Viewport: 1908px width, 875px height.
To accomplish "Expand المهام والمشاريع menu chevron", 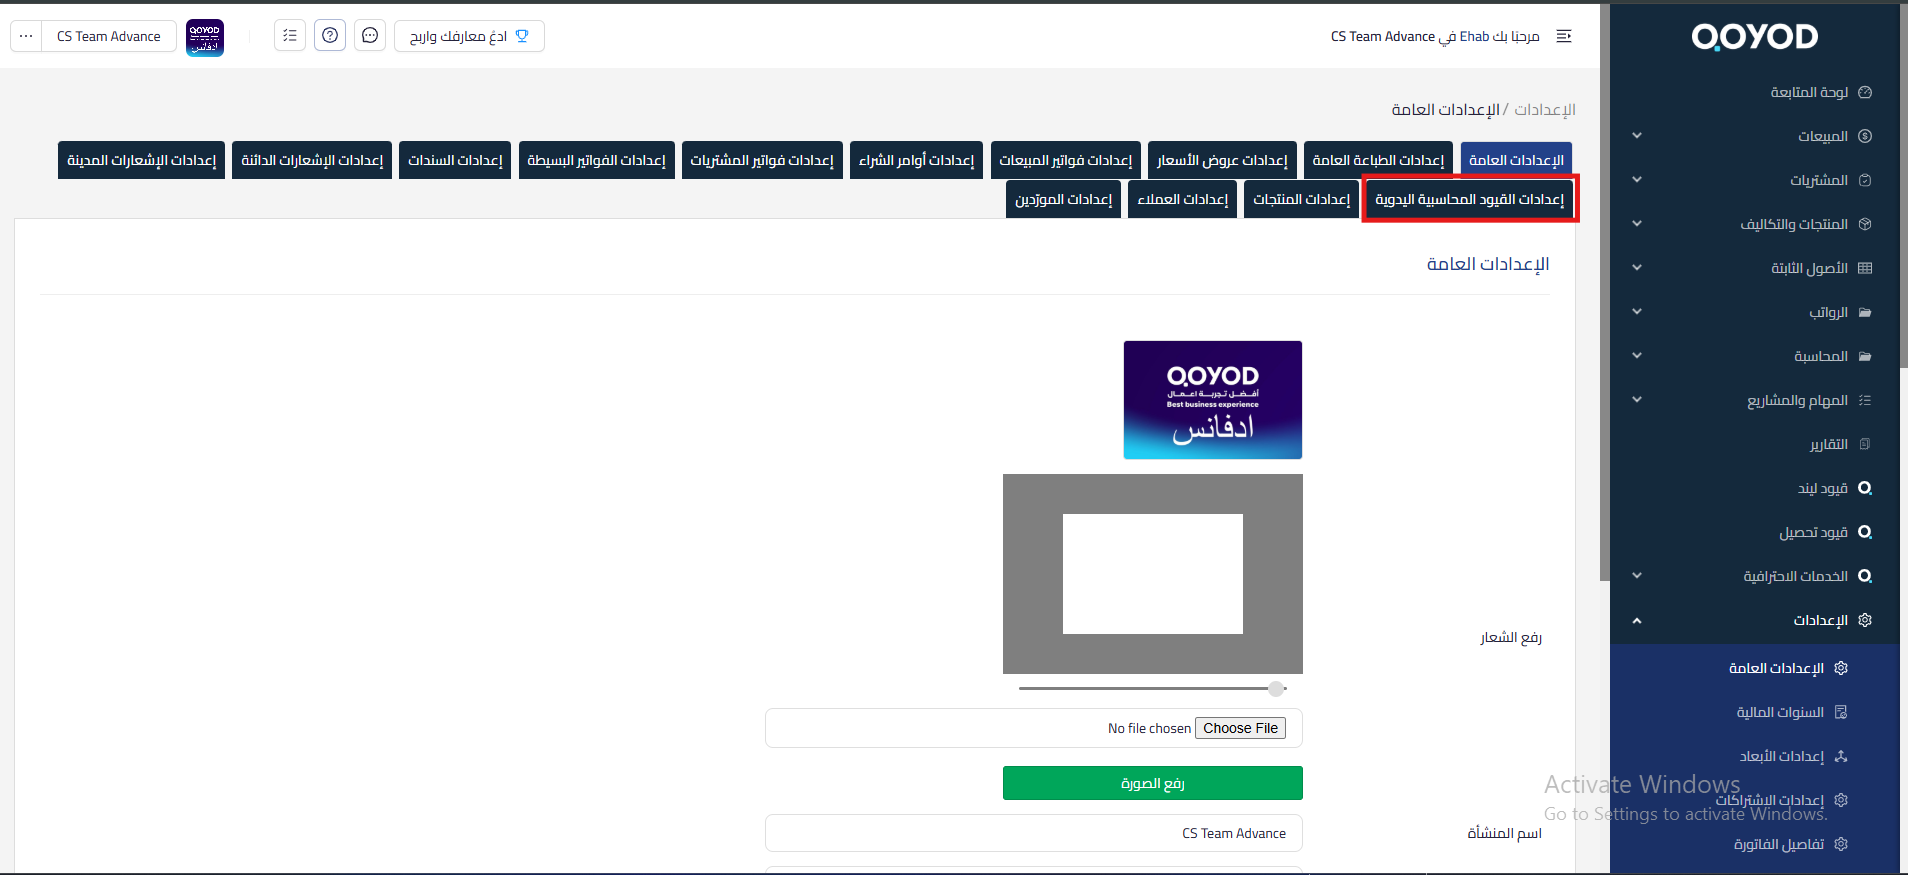I will click(1637, 400).
